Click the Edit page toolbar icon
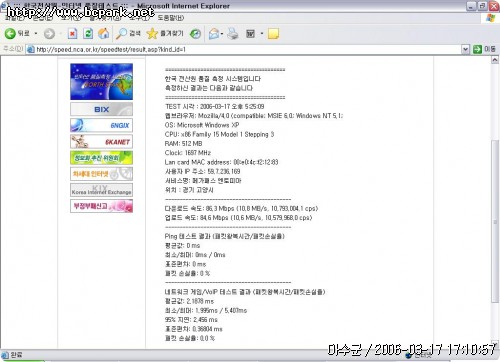The width and height of the screenshot is (500, 362). pyautogui.click(x=250, y=33)
